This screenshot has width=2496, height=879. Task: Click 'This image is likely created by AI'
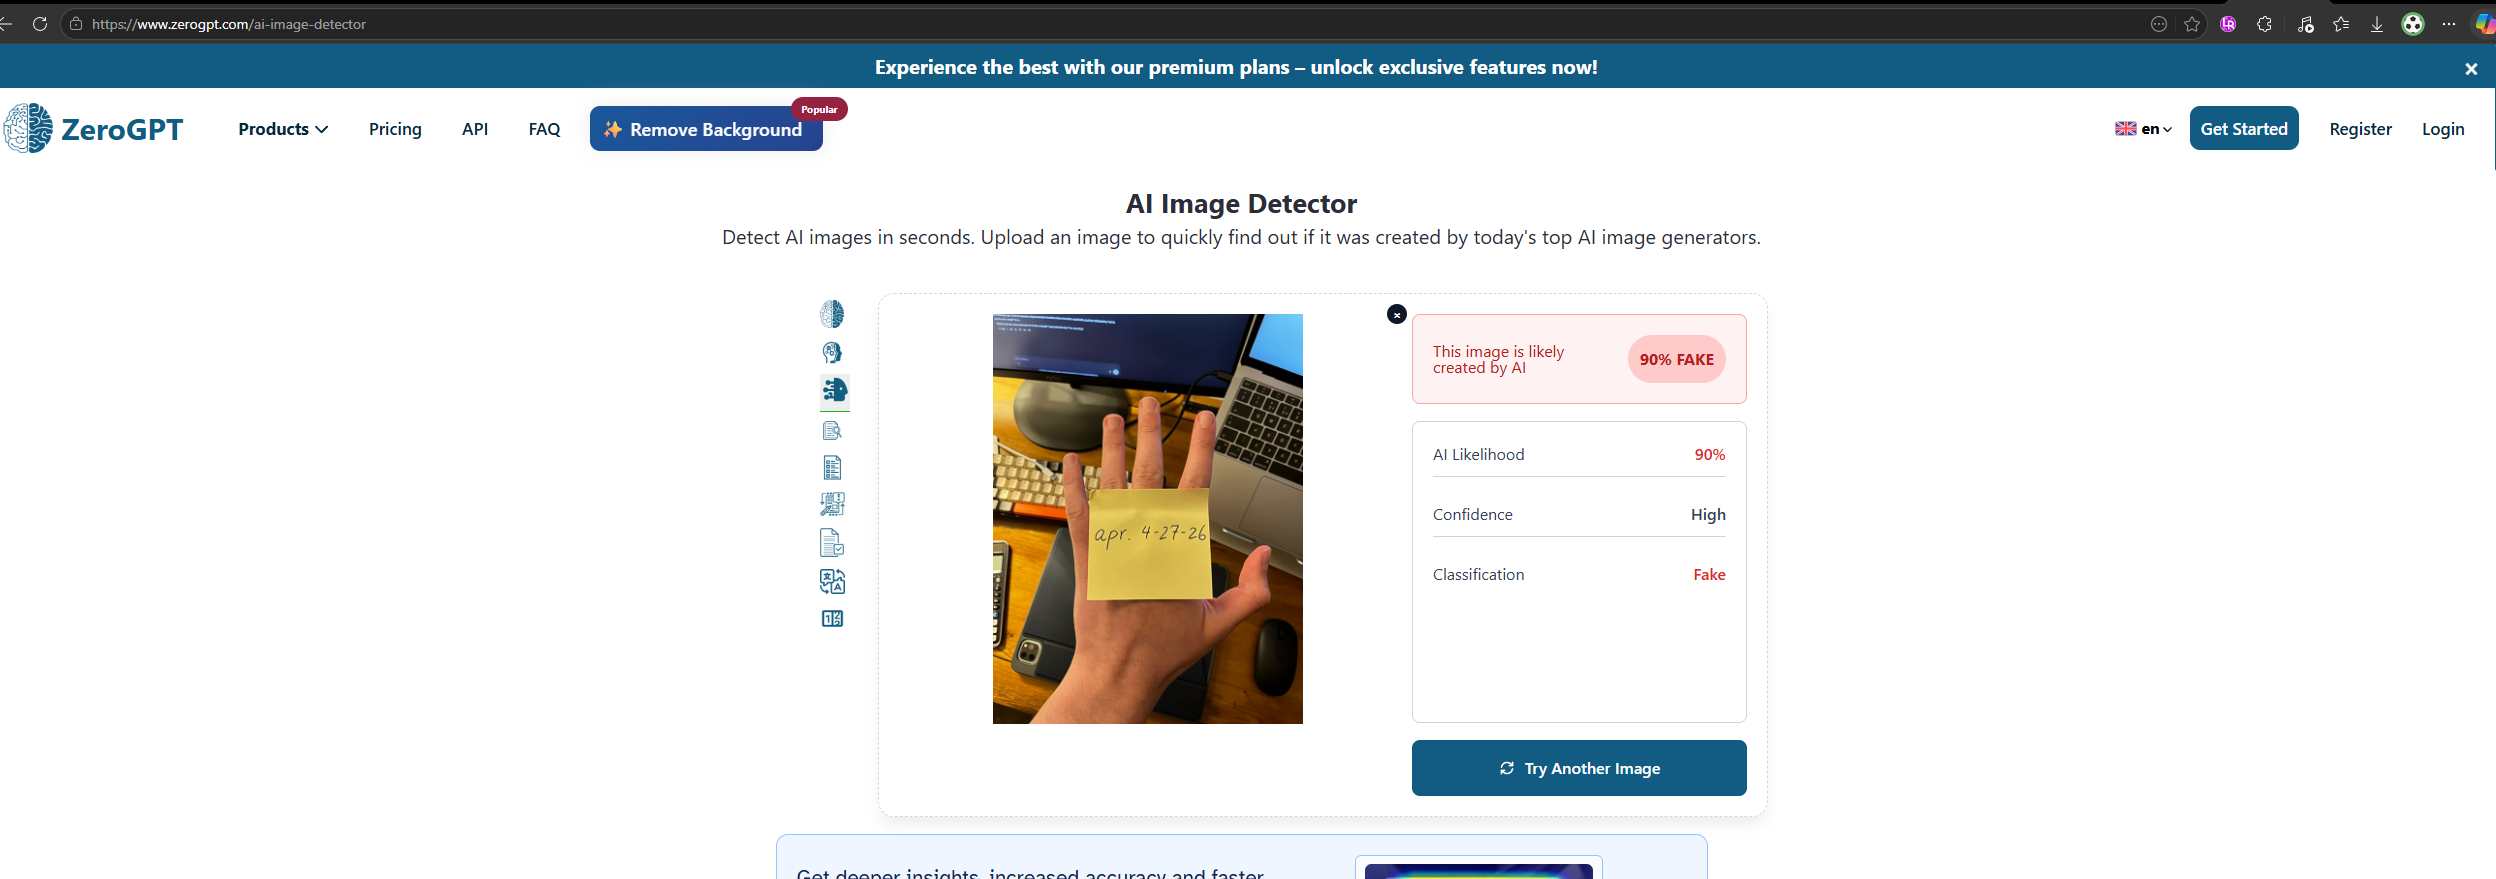tap(1498, 359)
